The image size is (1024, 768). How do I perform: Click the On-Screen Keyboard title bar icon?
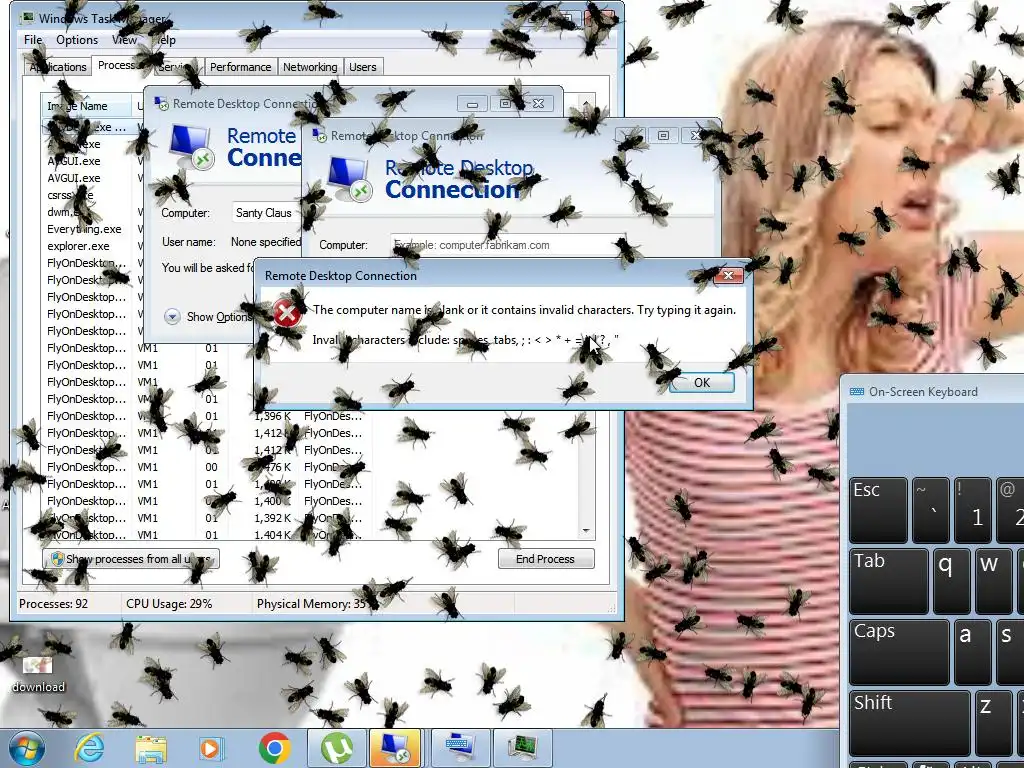click(857, 392)
